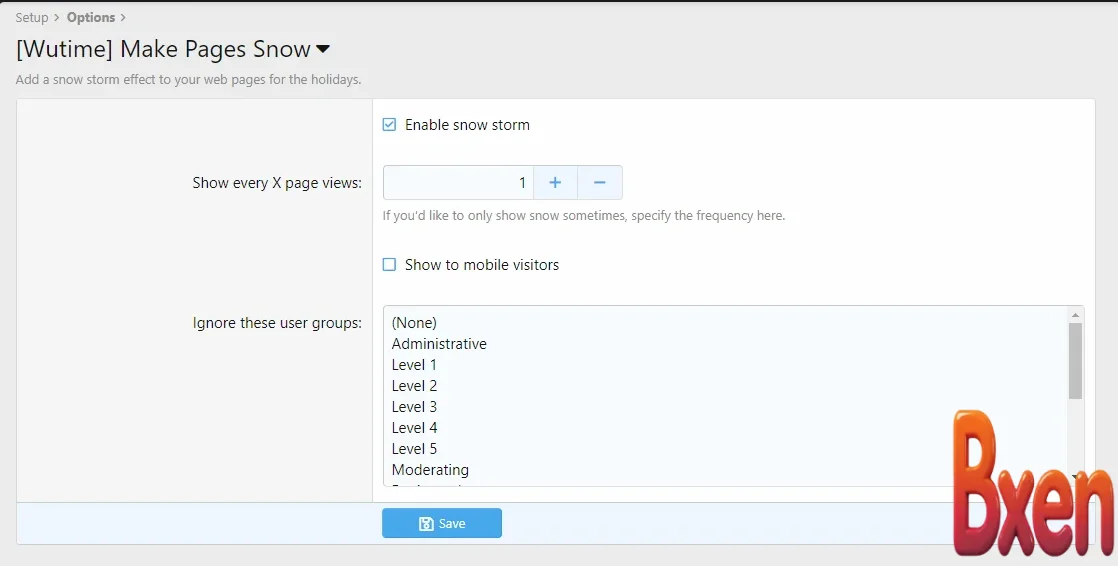The image size is (1118, 566).
Task: Focus the Show every X page views field
Action: pyautogui.click(x=458, y=183)
